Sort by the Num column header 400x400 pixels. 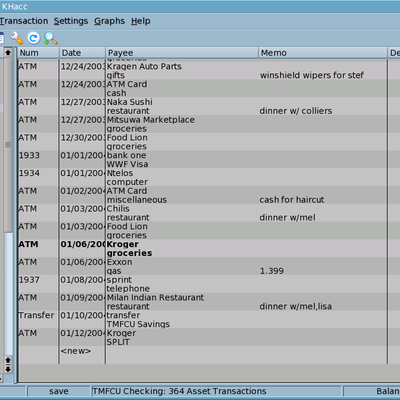coord(38,53)
